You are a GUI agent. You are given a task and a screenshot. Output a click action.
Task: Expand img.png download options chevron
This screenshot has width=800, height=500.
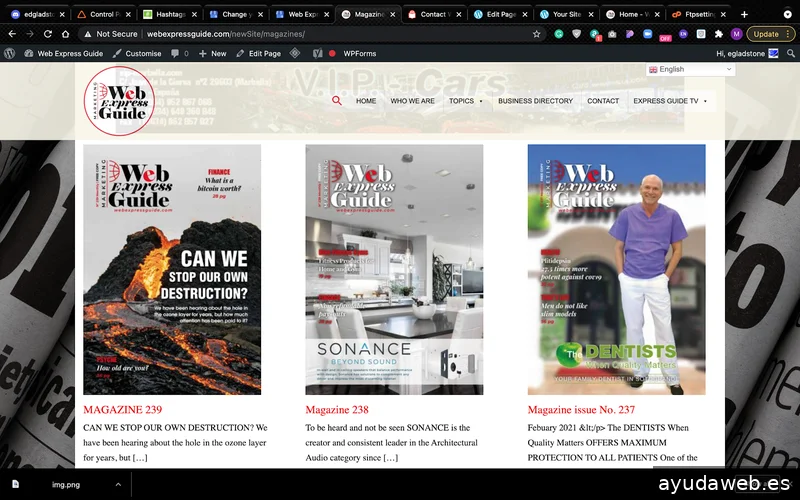tap(117, 484)
